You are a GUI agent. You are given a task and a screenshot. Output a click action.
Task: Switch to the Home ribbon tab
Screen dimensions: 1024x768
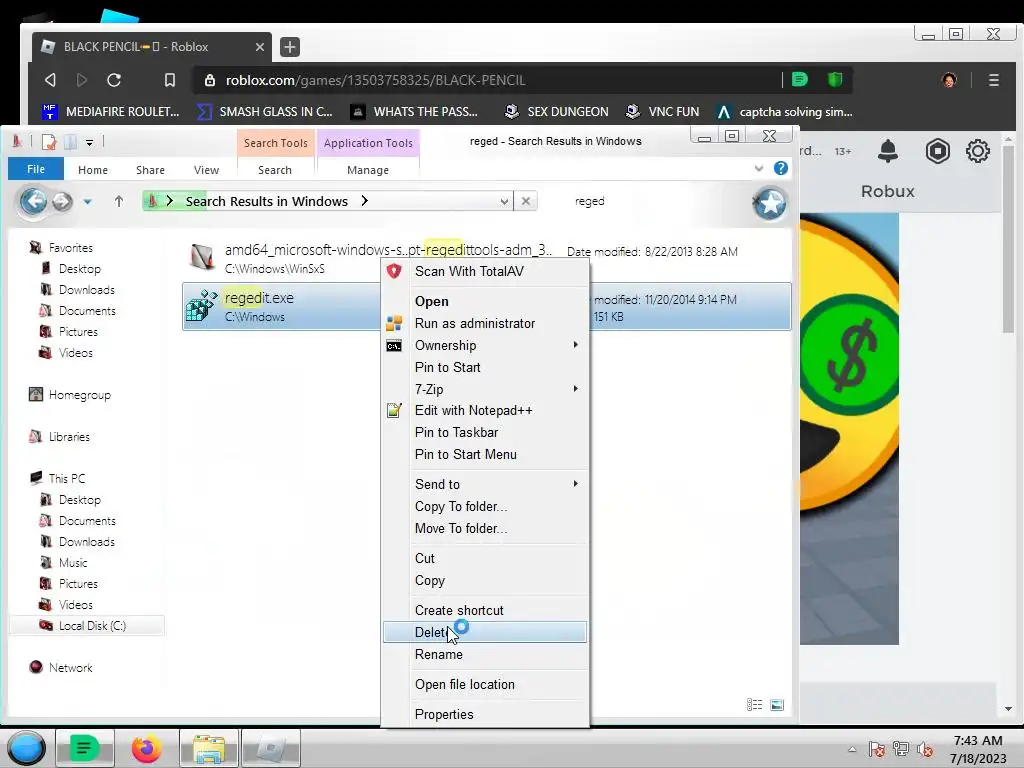click(93, 170)
